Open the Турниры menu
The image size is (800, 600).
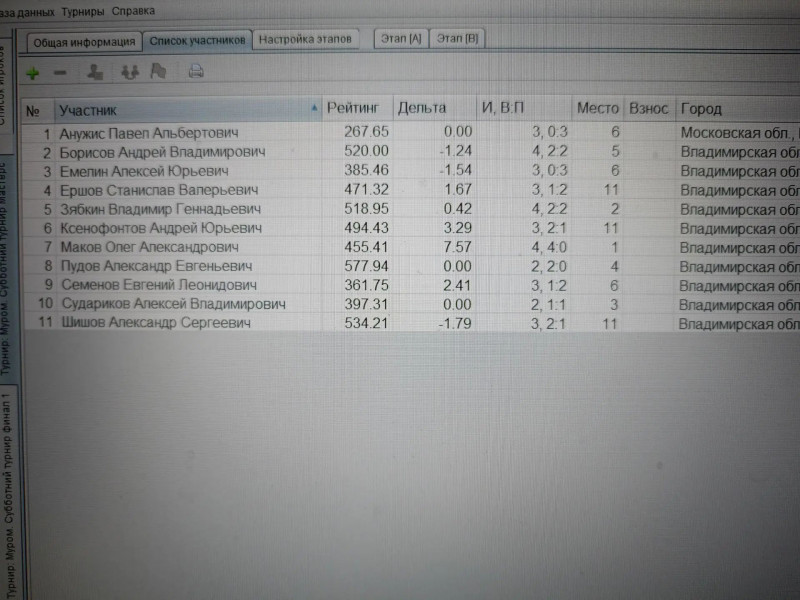click(x=83, y=11)
